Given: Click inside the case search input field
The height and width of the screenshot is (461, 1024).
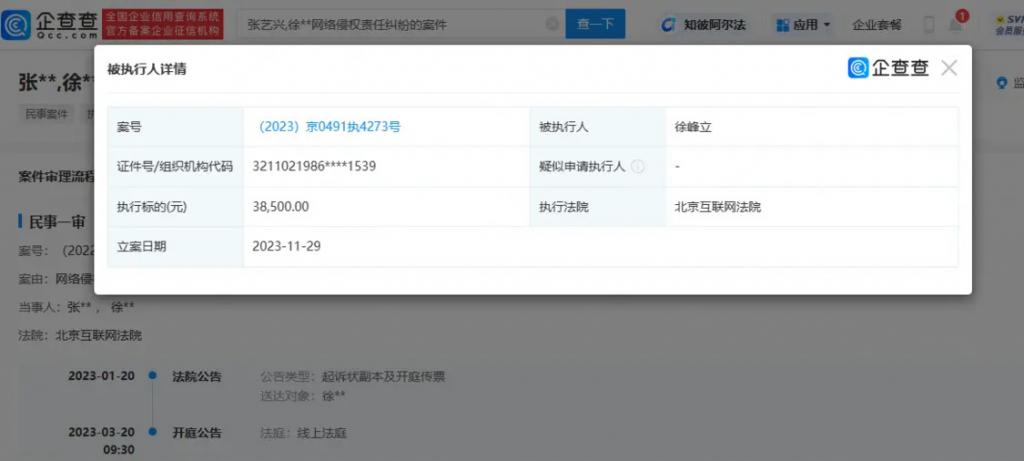Looking at the screenshot, I should 390,24.
